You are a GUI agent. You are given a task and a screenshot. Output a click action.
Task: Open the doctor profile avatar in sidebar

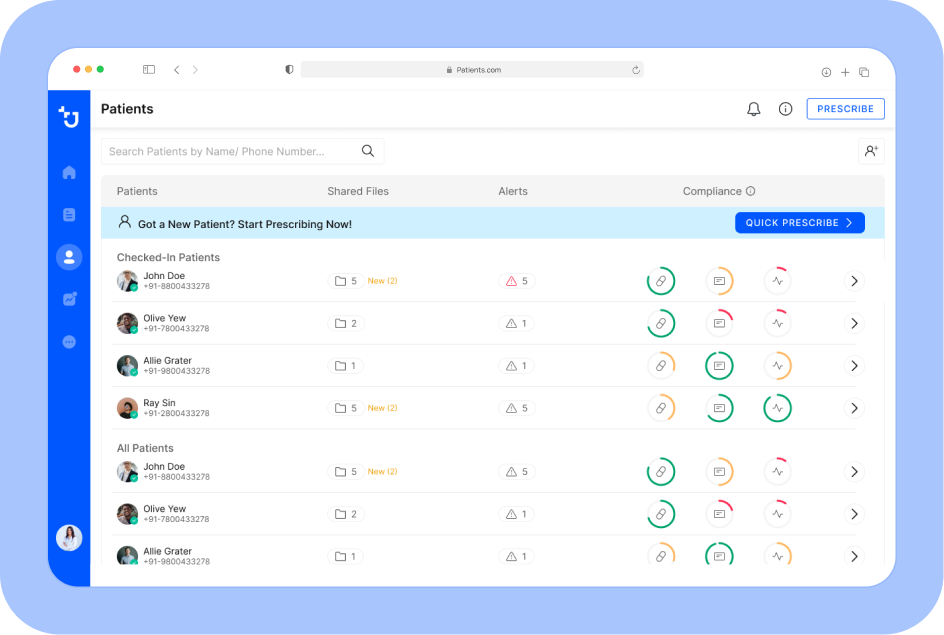pos(69,537)
